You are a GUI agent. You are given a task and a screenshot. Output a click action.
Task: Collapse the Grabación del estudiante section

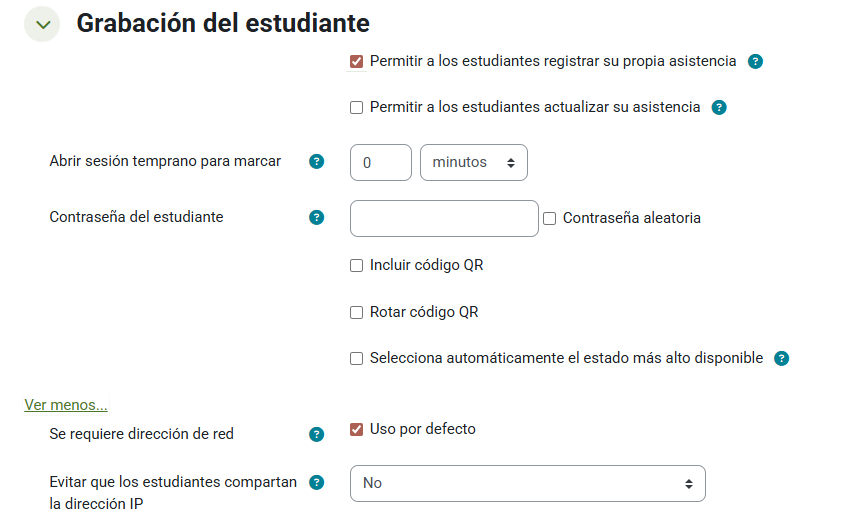point(42,24)
